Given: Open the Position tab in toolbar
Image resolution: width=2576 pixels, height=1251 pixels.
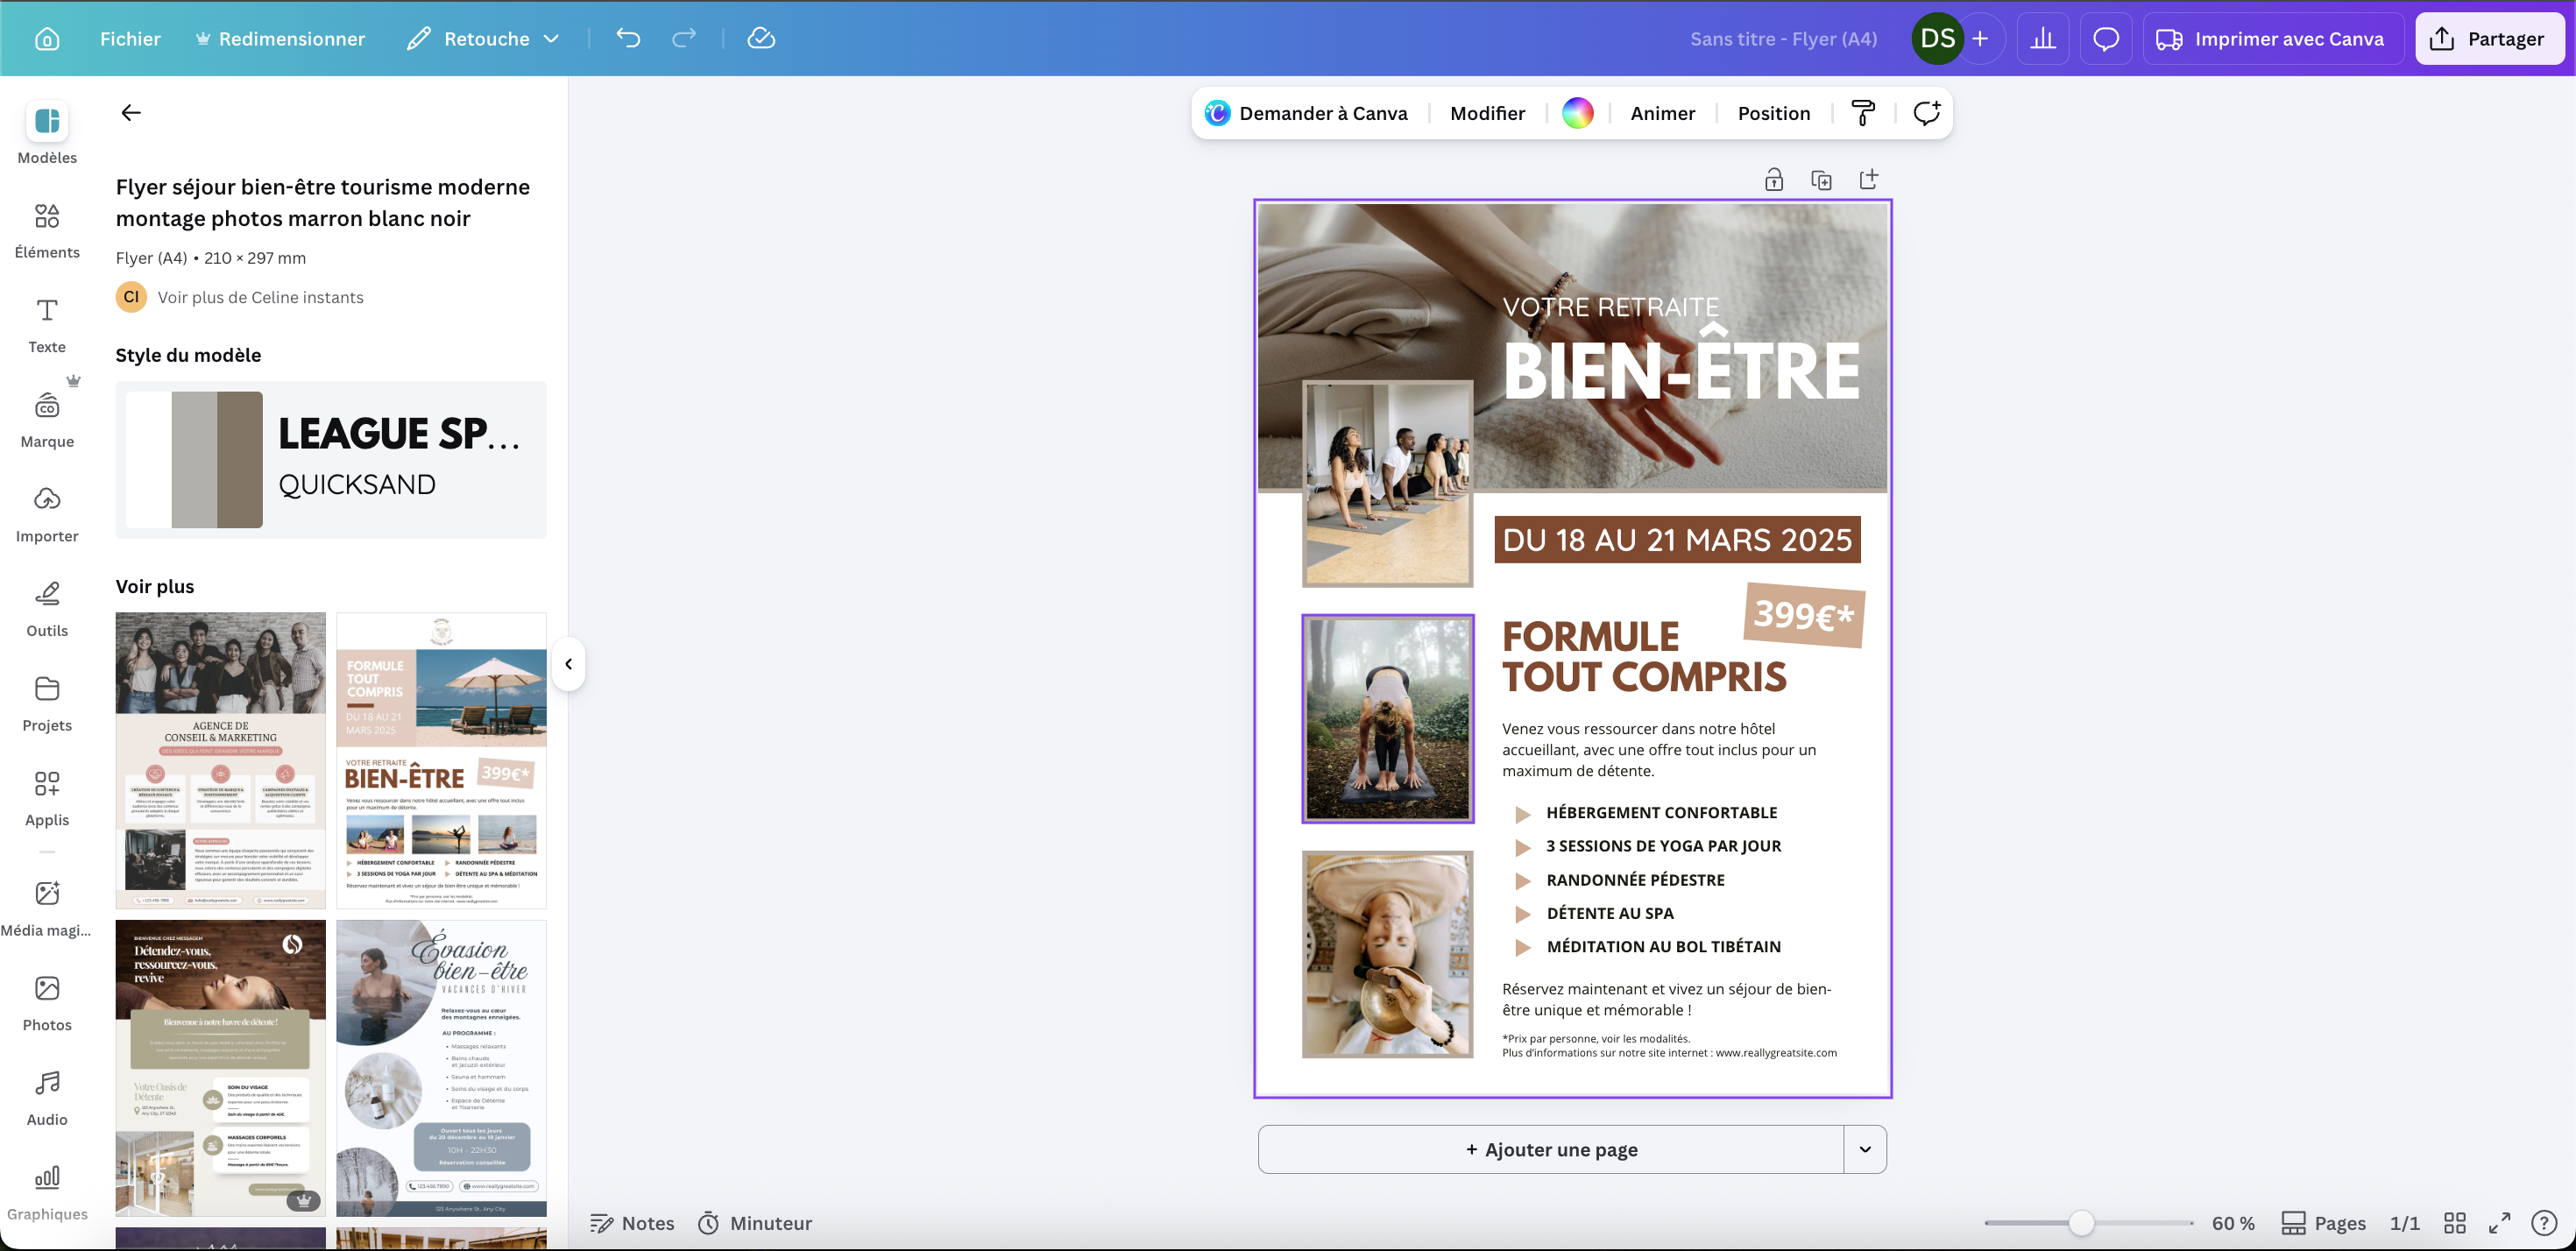Looking at the screenshot, I should point(1773,113).
